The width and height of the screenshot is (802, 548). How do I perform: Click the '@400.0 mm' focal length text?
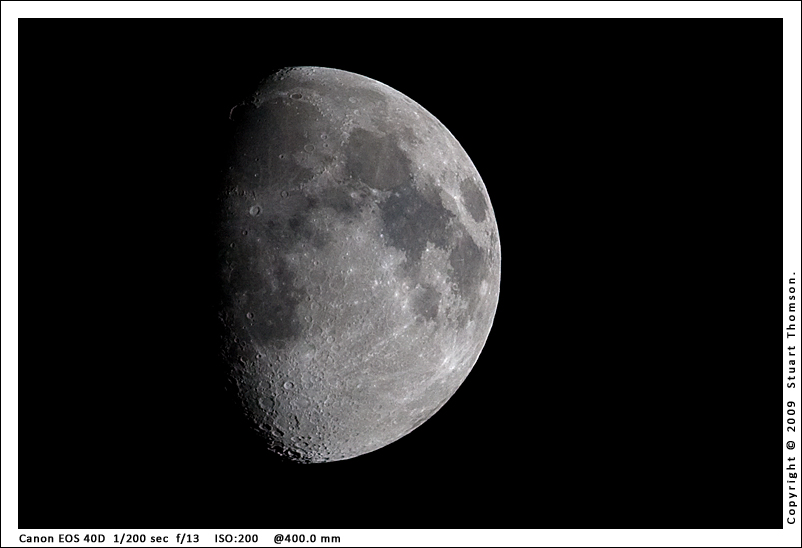pos(307,538)
